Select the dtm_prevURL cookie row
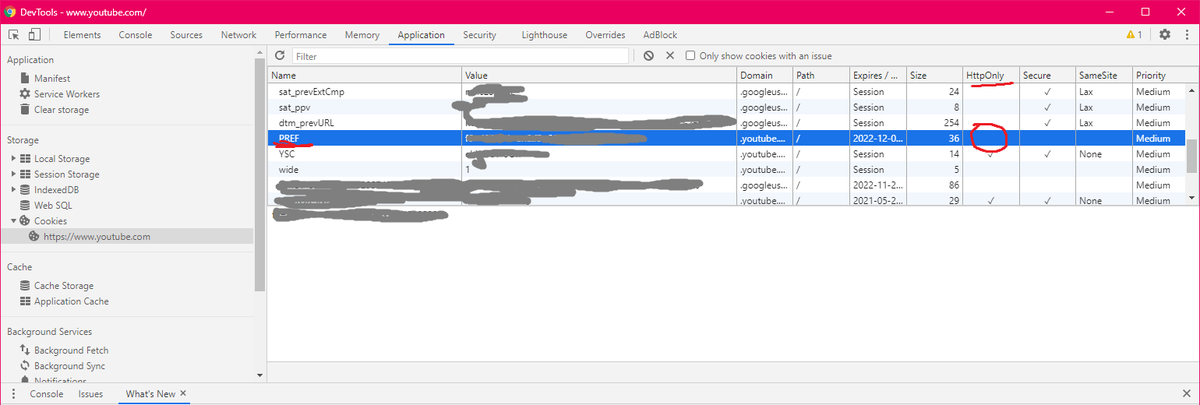The width and height of the screenshot is (1200, 405). pos(727,122)
